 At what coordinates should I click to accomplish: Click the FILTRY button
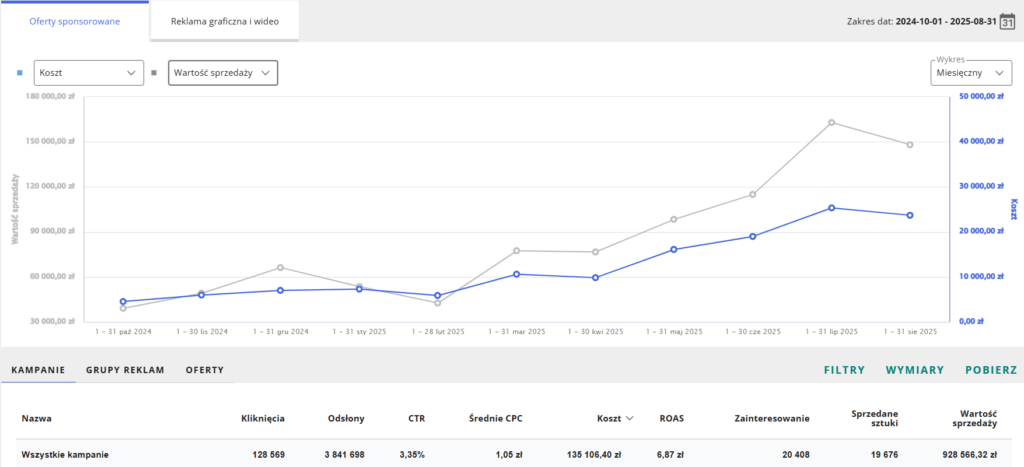click(844, 370)
